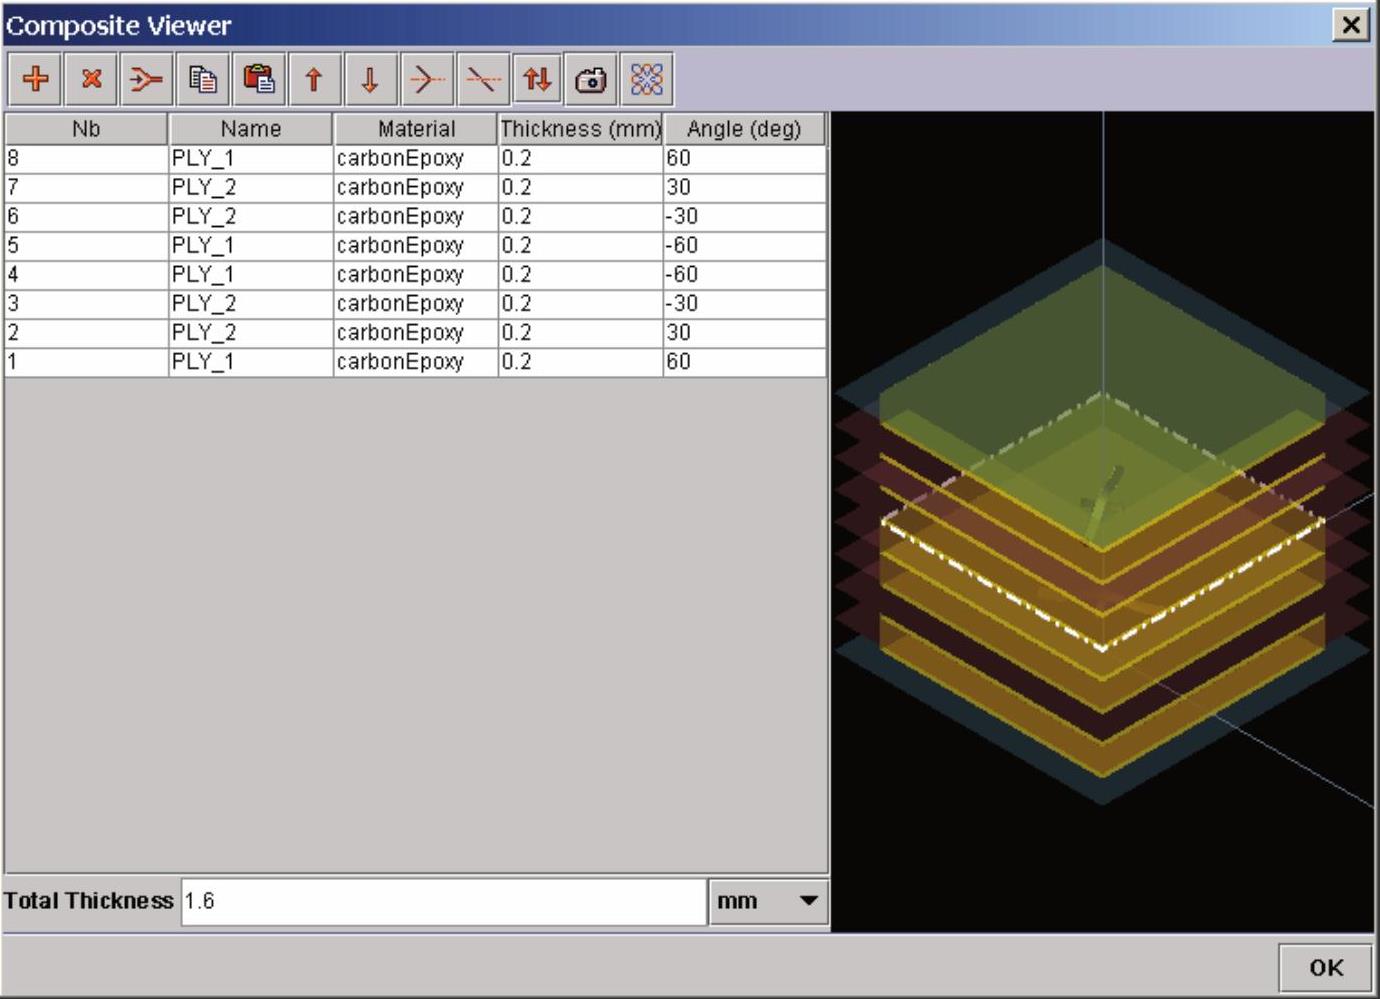1380x999 pixels.
Task: Click the symmetric angle-with-dashed-line icon
Action: point(426,79)
